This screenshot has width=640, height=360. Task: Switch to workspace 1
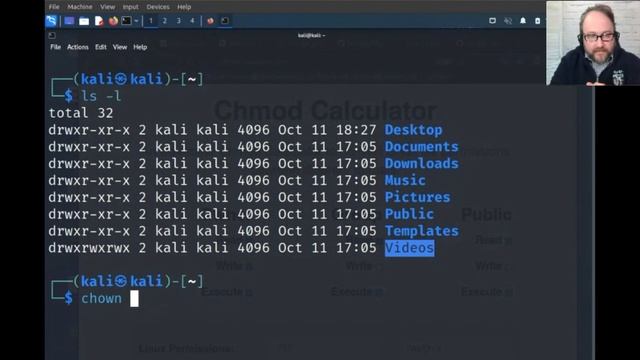tap(151, 21)
